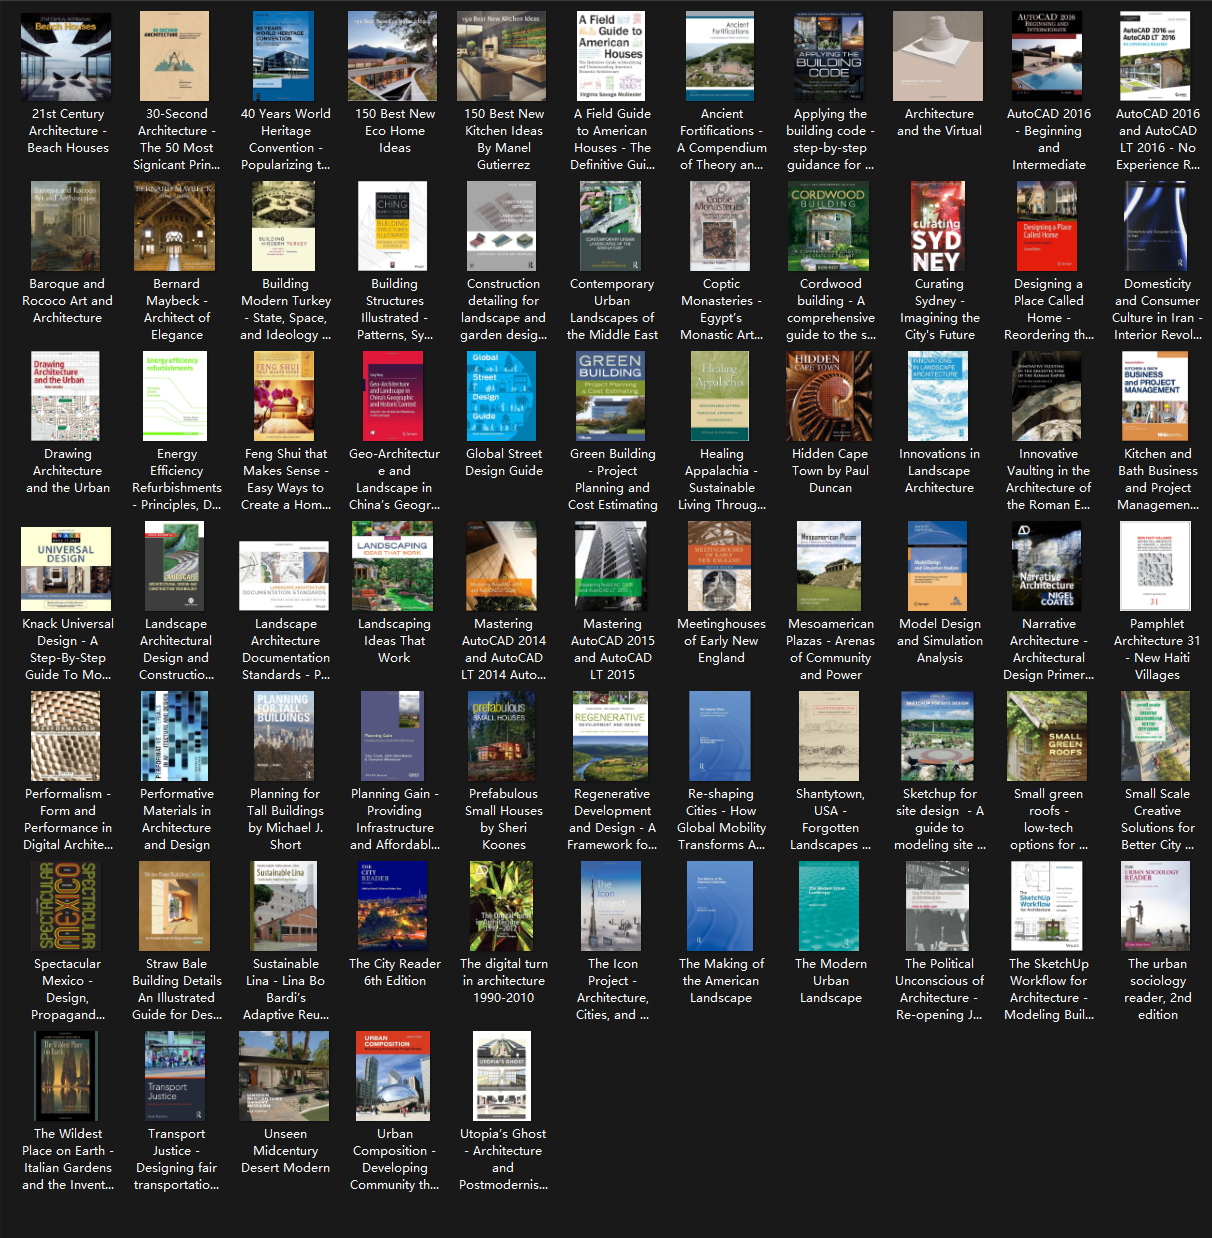Click the 'Baroque and Rococo Art and Architecture' title
This screenshot has height=1238, width=1212.
pos(67,301)
